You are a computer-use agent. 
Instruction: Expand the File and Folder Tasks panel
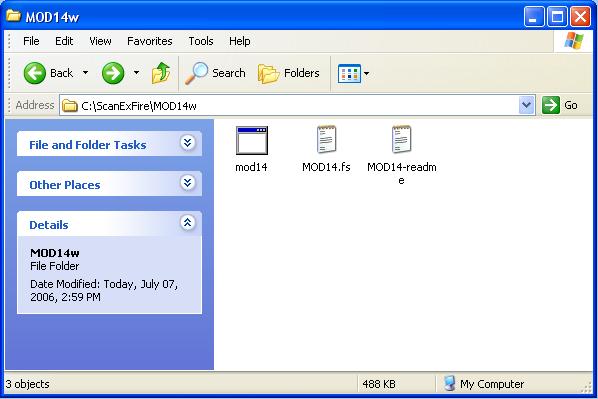click(x=188, y=143)
